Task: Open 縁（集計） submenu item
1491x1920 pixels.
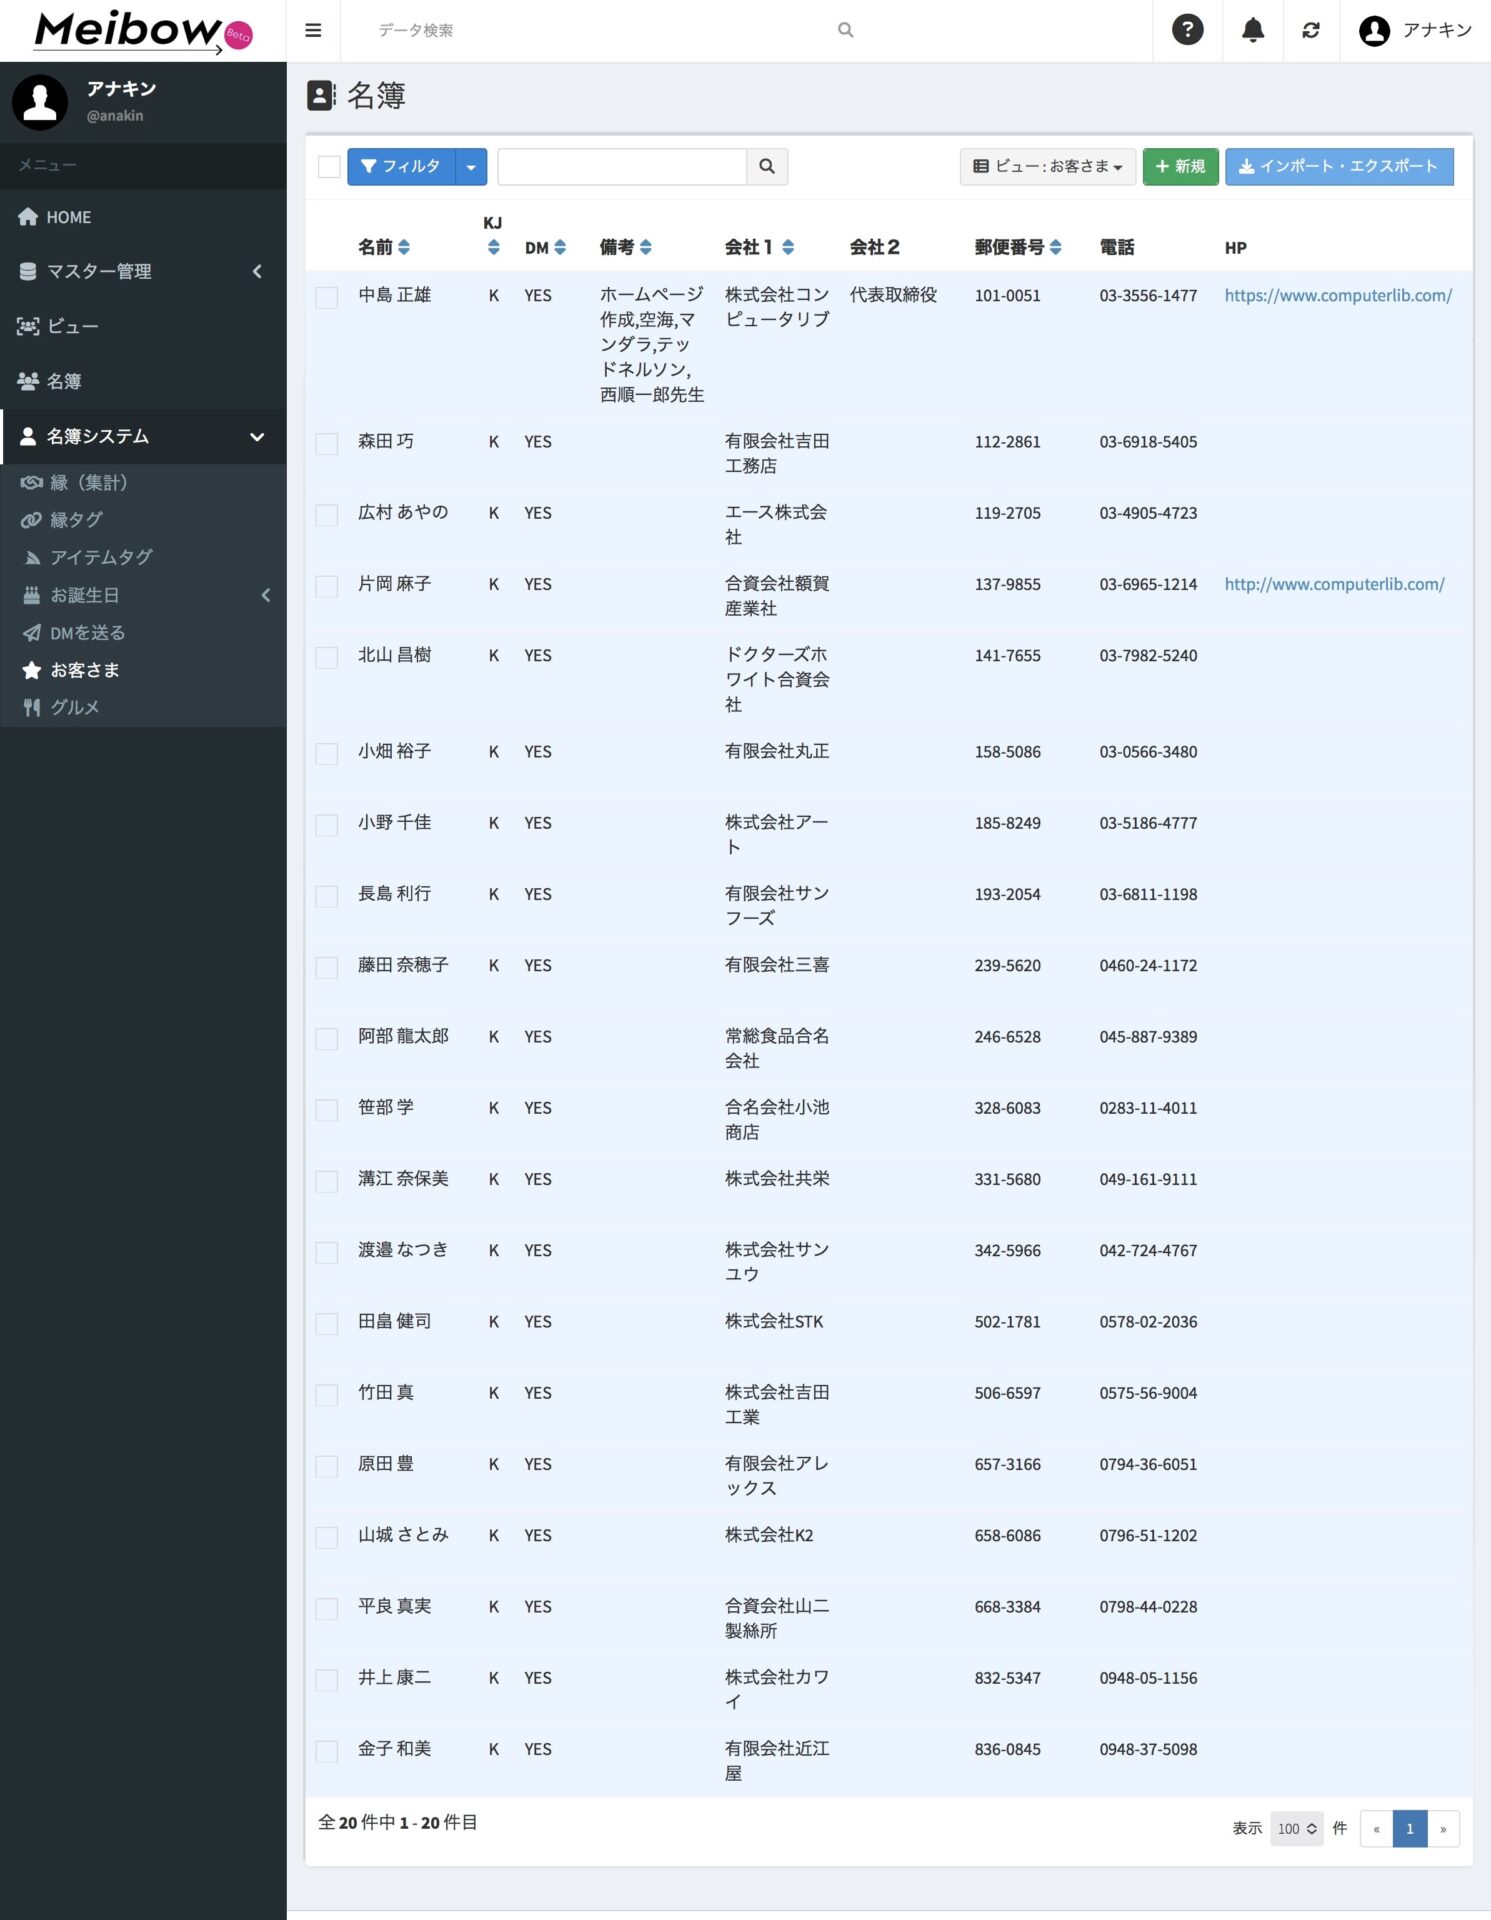Action: [x=143, y=483]
